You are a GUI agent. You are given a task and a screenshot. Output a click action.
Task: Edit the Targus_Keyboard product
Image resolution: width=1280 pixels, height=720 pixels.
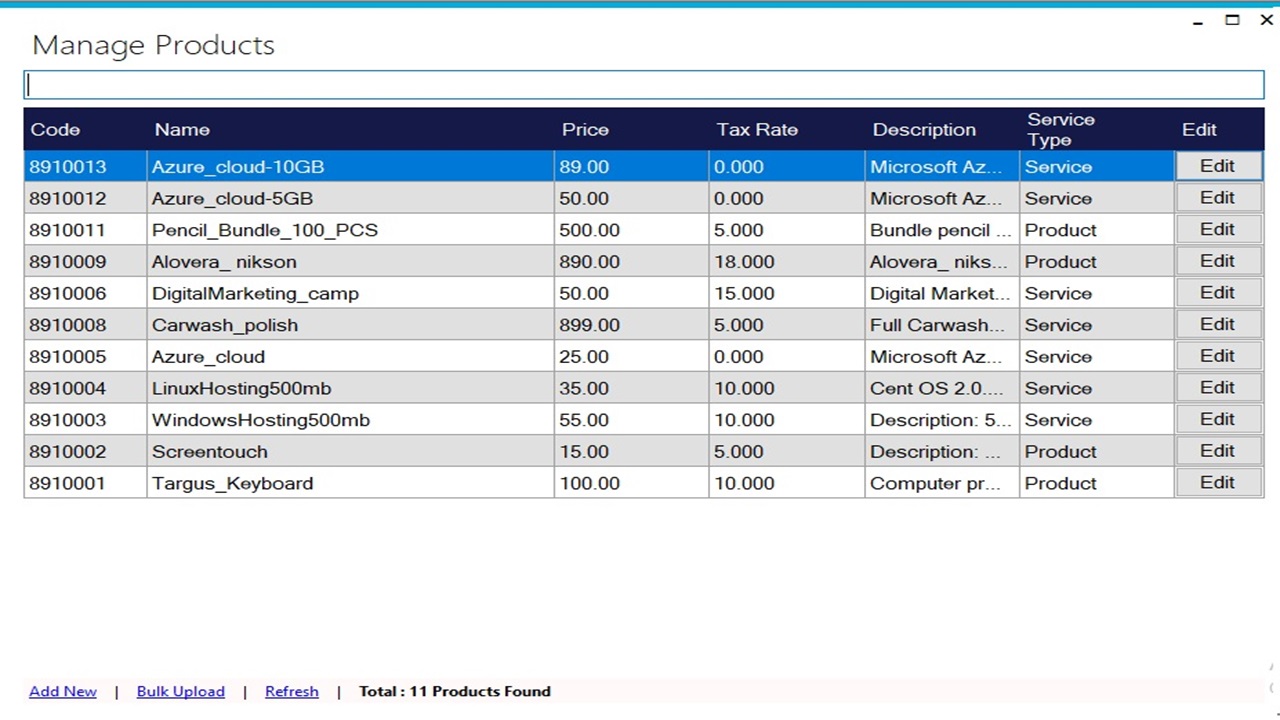coord(1217,483)
